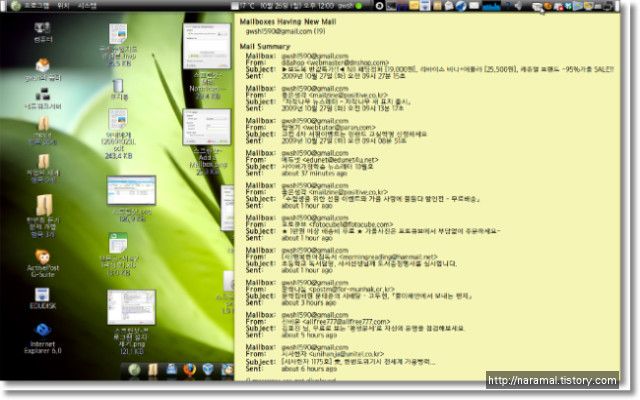Open the 243.4 KB odt file icon
This screenshot has width=640, height=400.
(118, 119)
